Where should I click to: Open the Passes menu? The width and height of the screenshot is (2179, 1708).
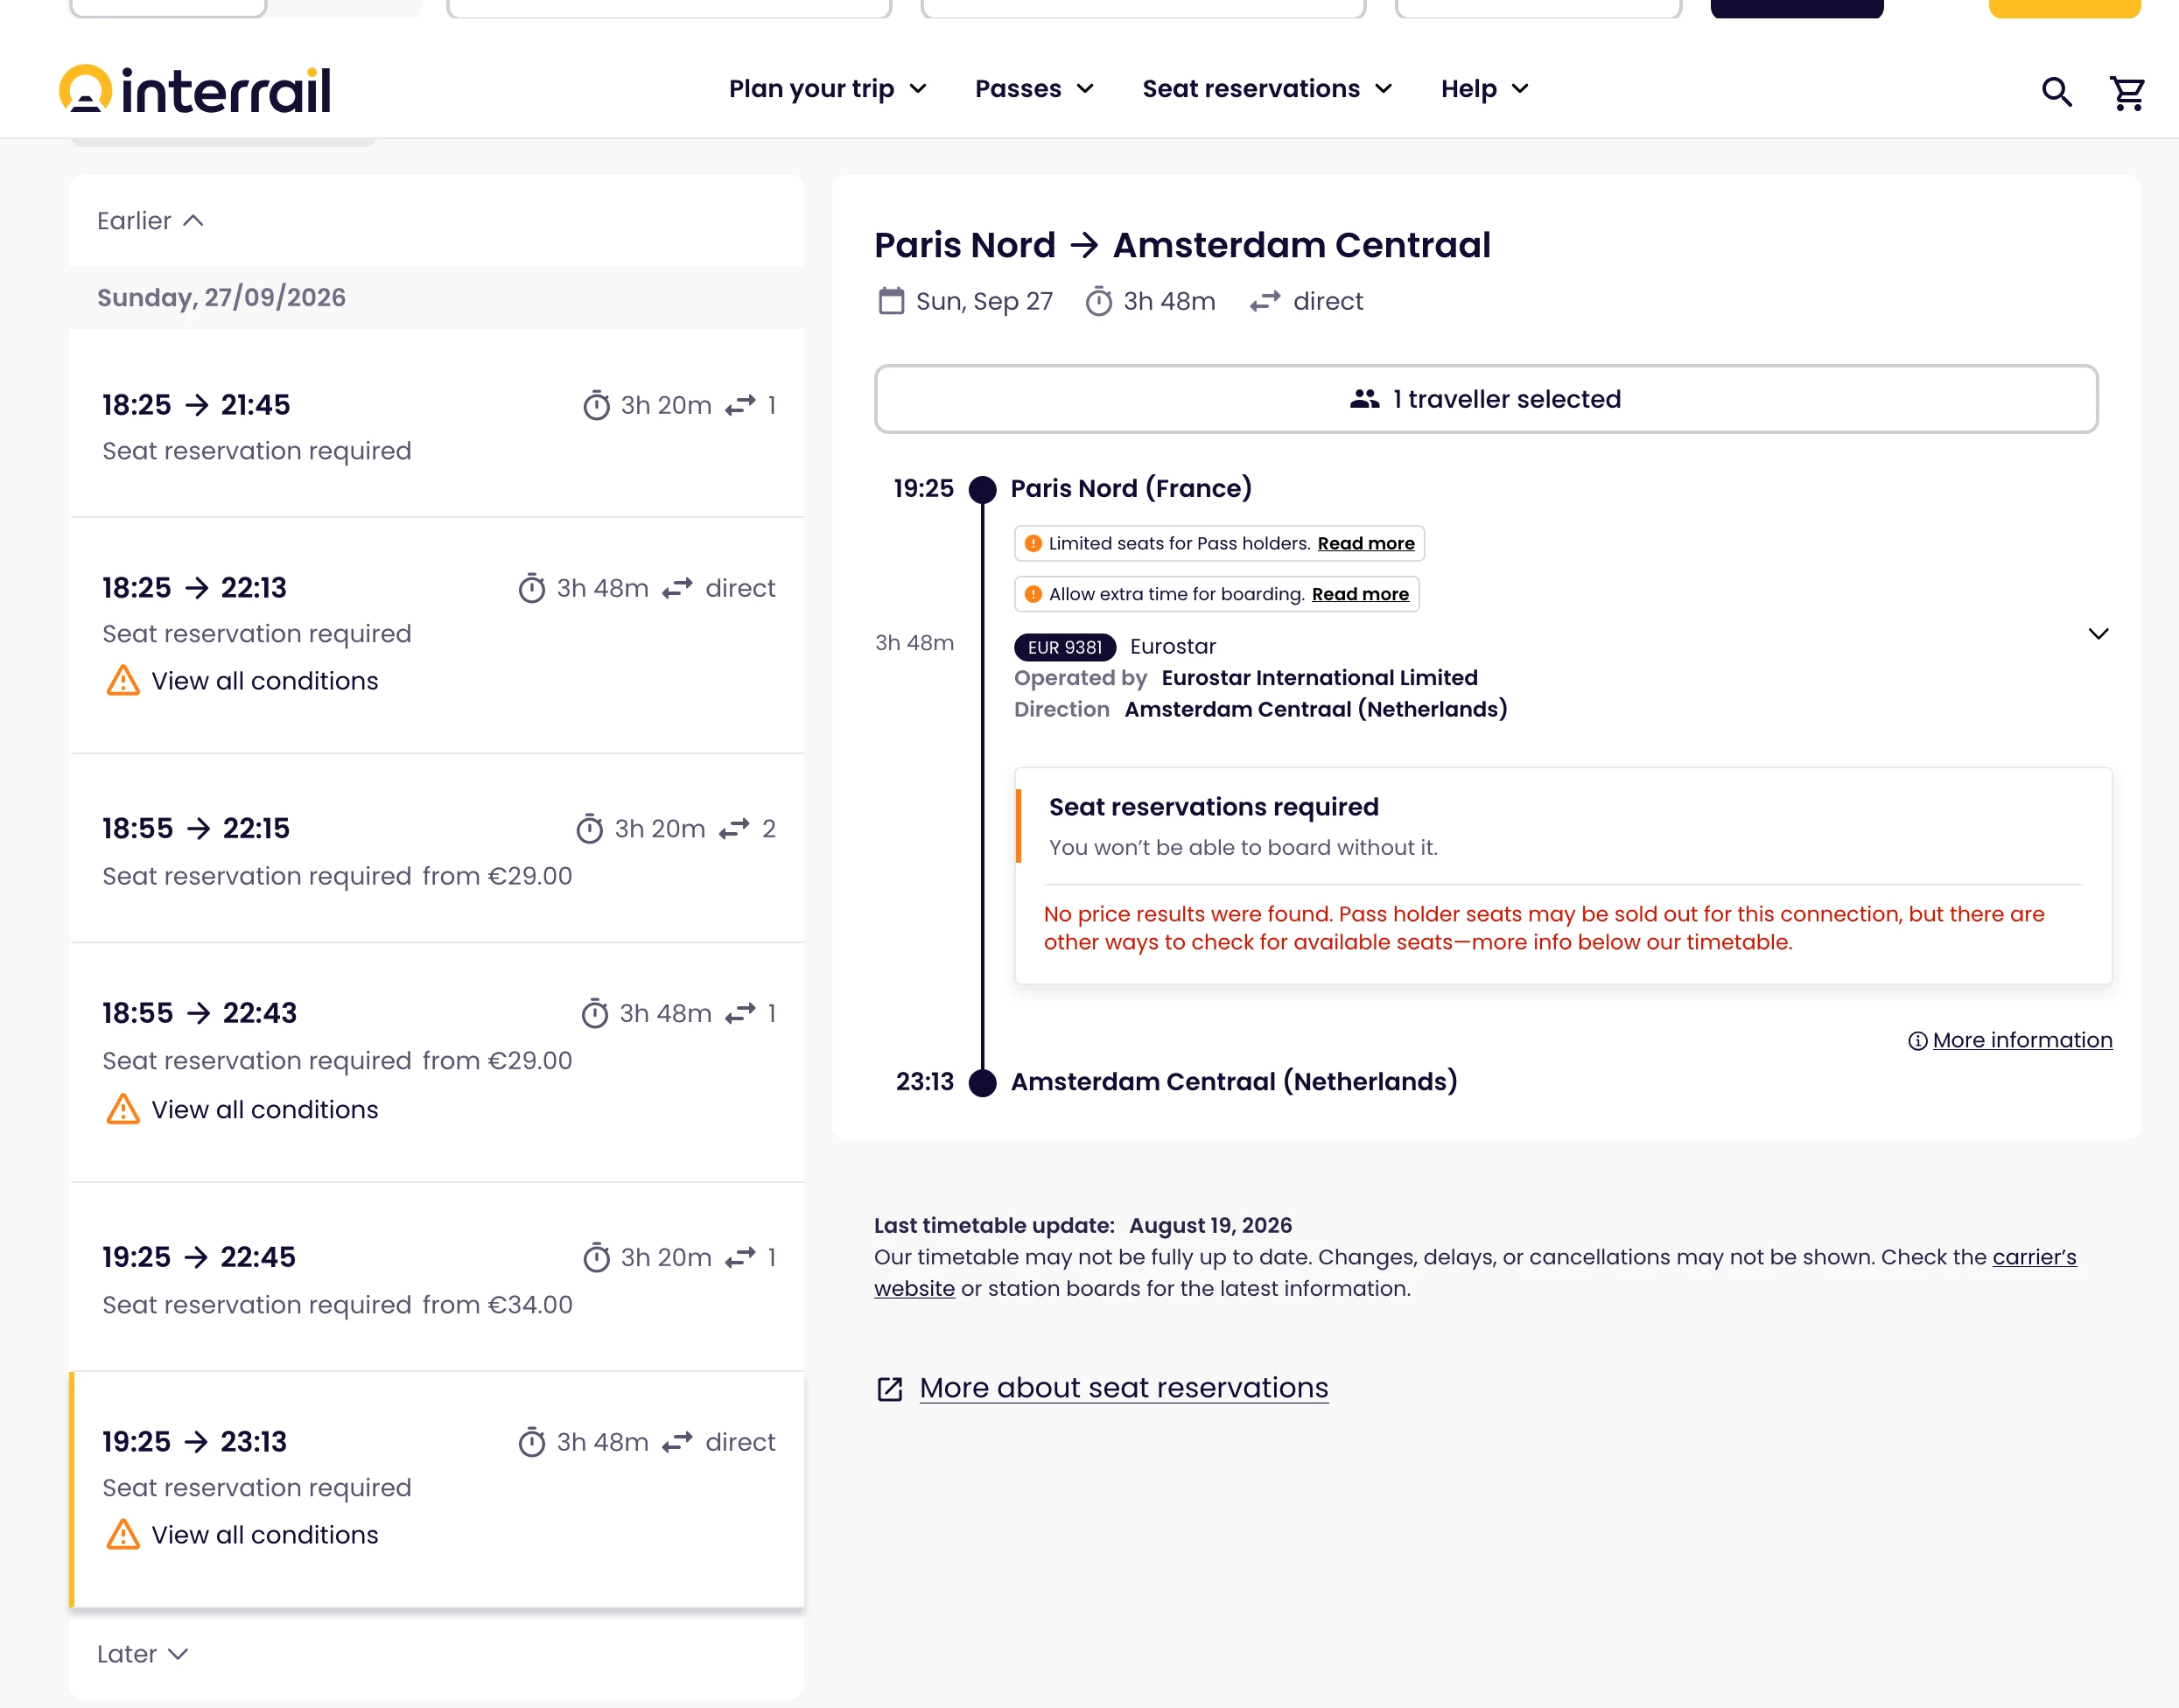click(x=1034, y=89)
